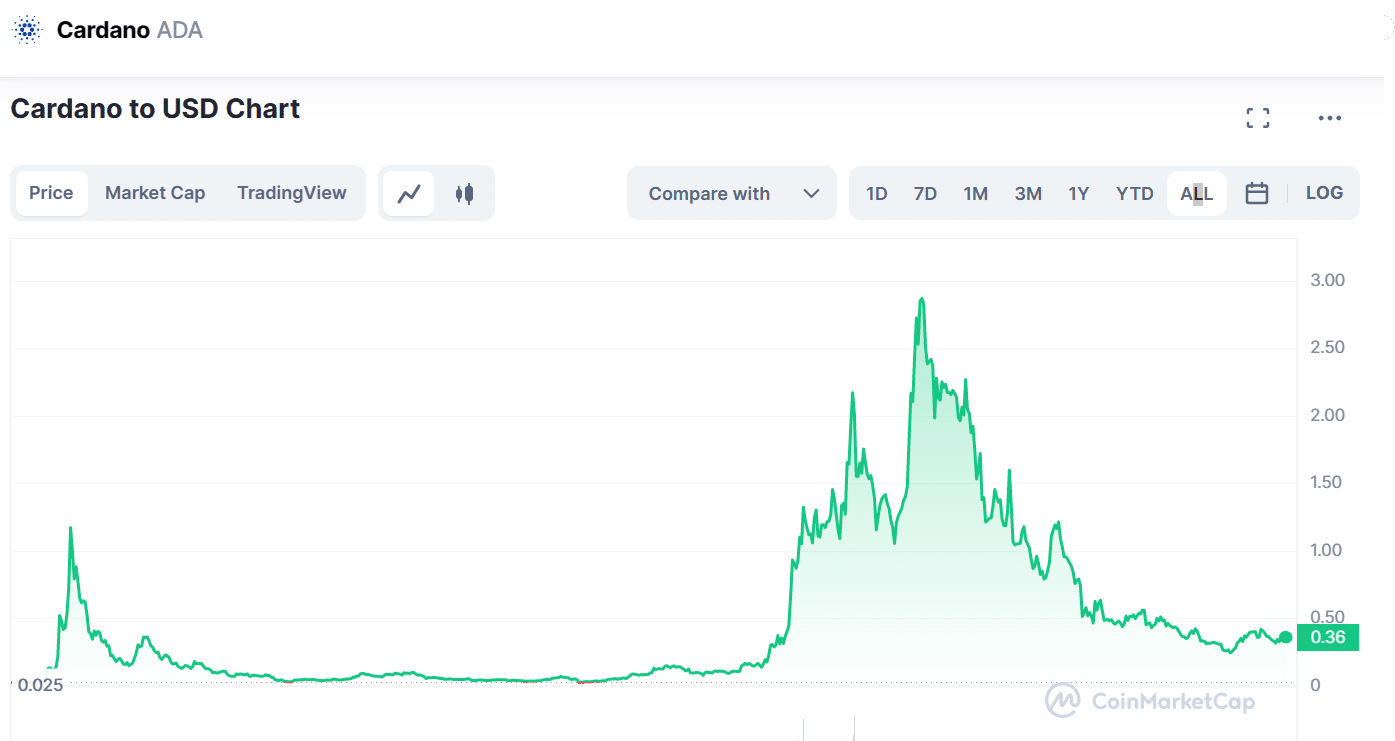Expand the Compare with dropdown

point(732,193)
